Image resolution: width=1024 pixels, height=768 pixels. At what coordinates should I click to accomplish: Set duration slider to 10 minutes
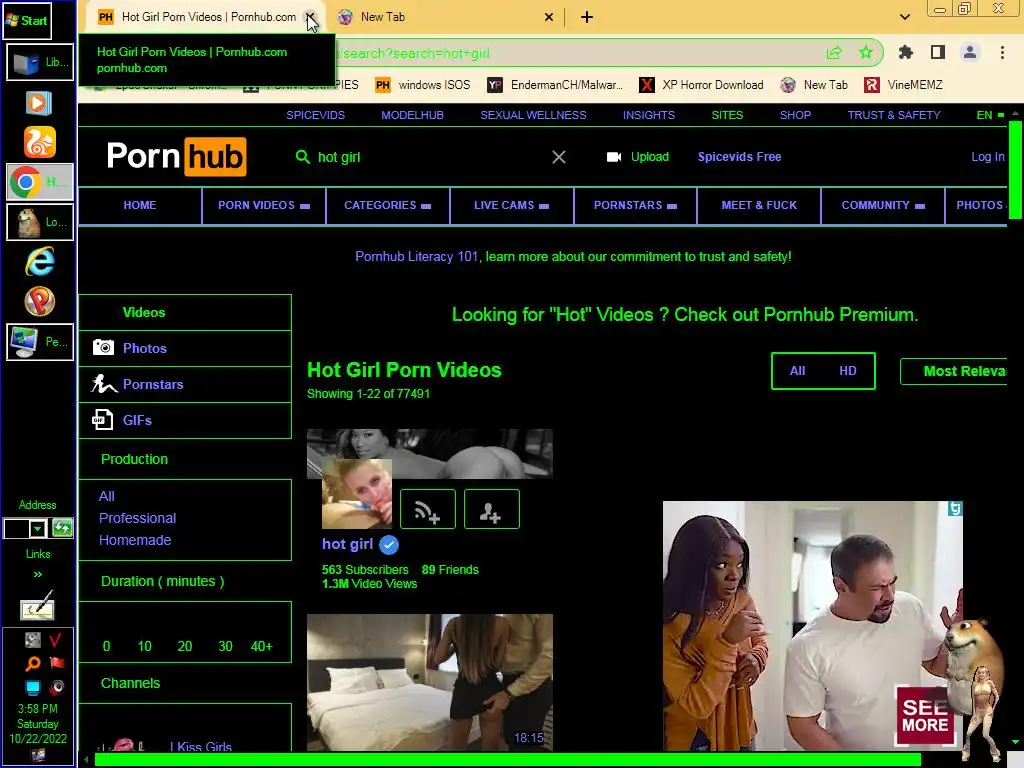144,646
